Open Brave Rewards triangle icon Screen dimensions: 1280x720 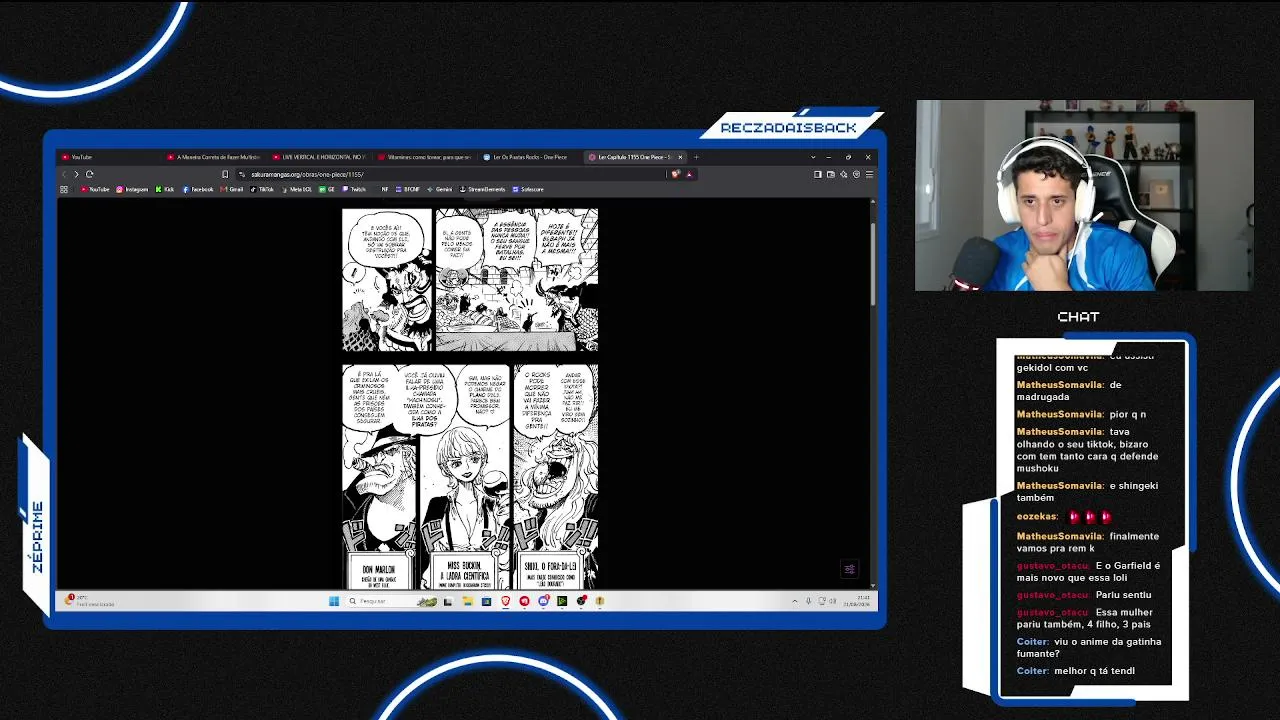point(689,174)
